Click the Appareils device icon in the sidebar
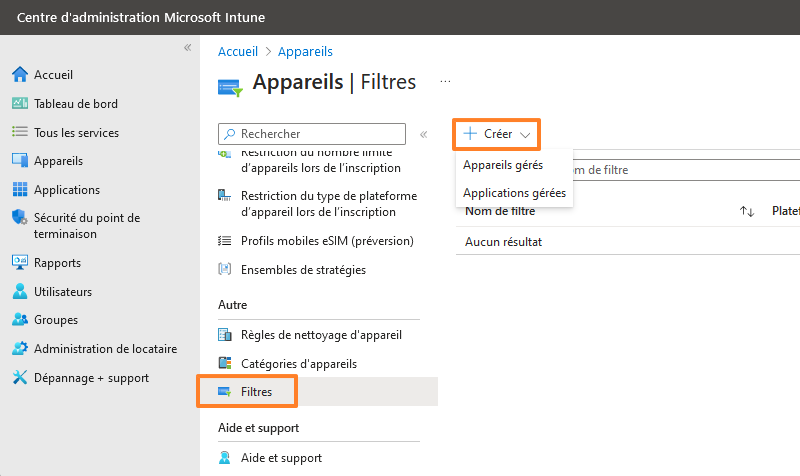Viewport: 800px width, 476px height. 20,161
